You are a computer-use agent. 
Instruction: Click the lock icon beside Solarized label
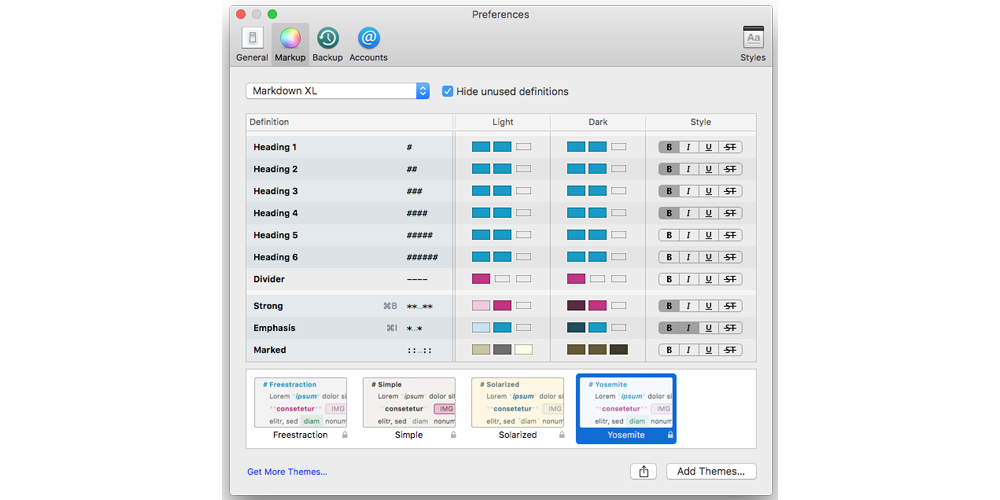[x=561, y=435]
